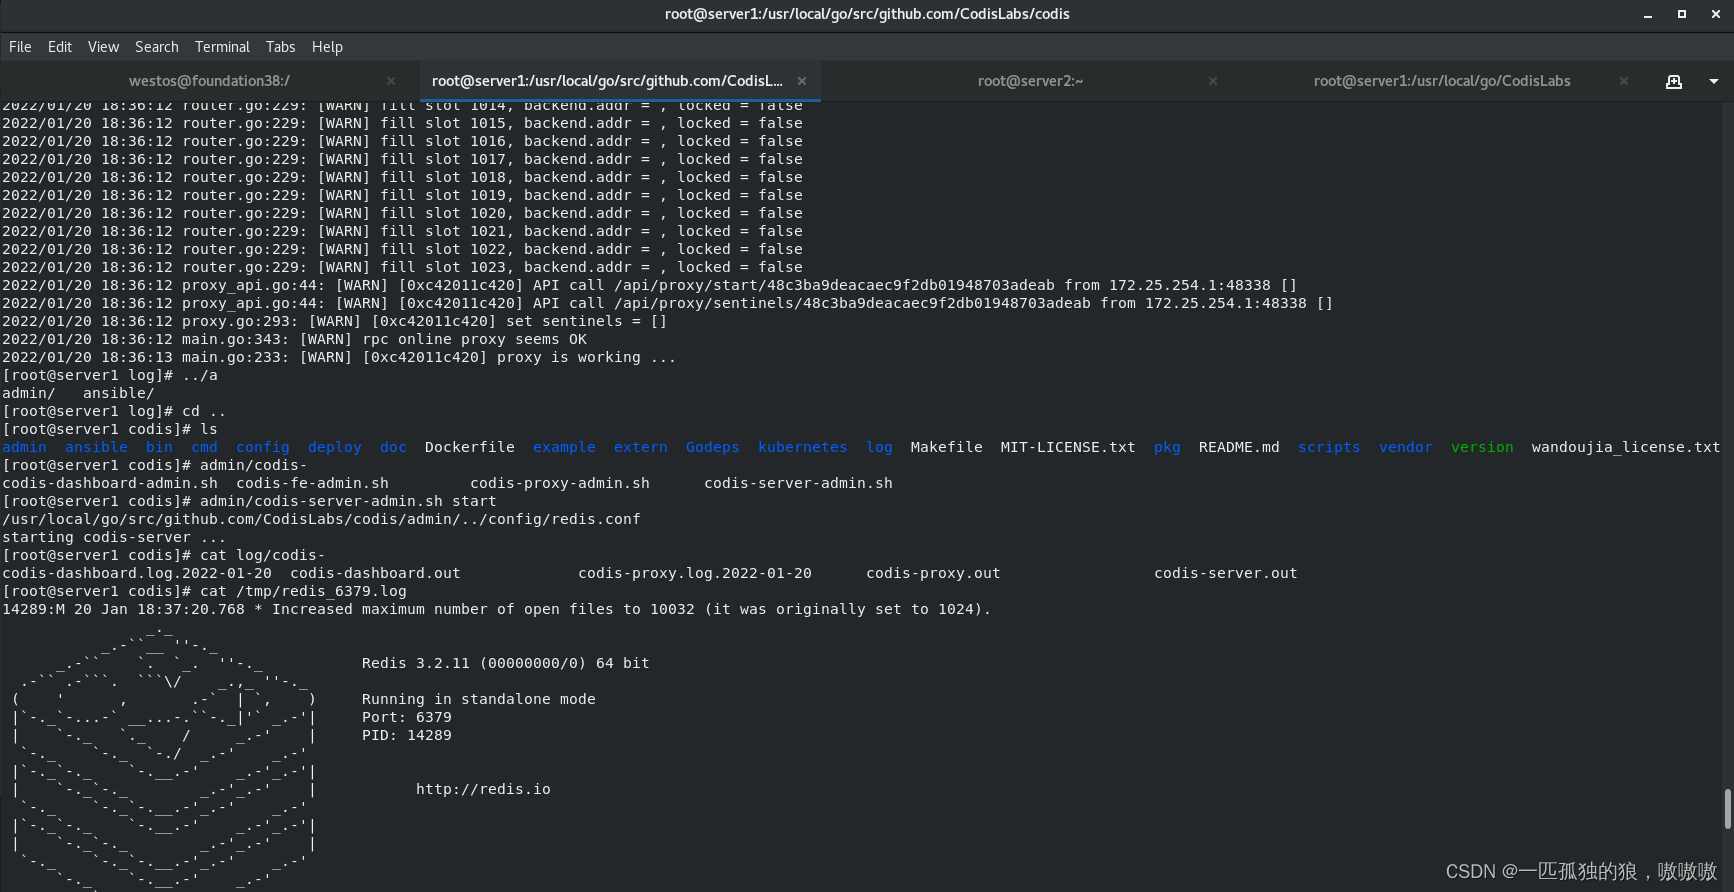Viewport: 1734px width, 892px height.
Task: Click 'codis-server.out' file name
Action: tap(1225, 573)
